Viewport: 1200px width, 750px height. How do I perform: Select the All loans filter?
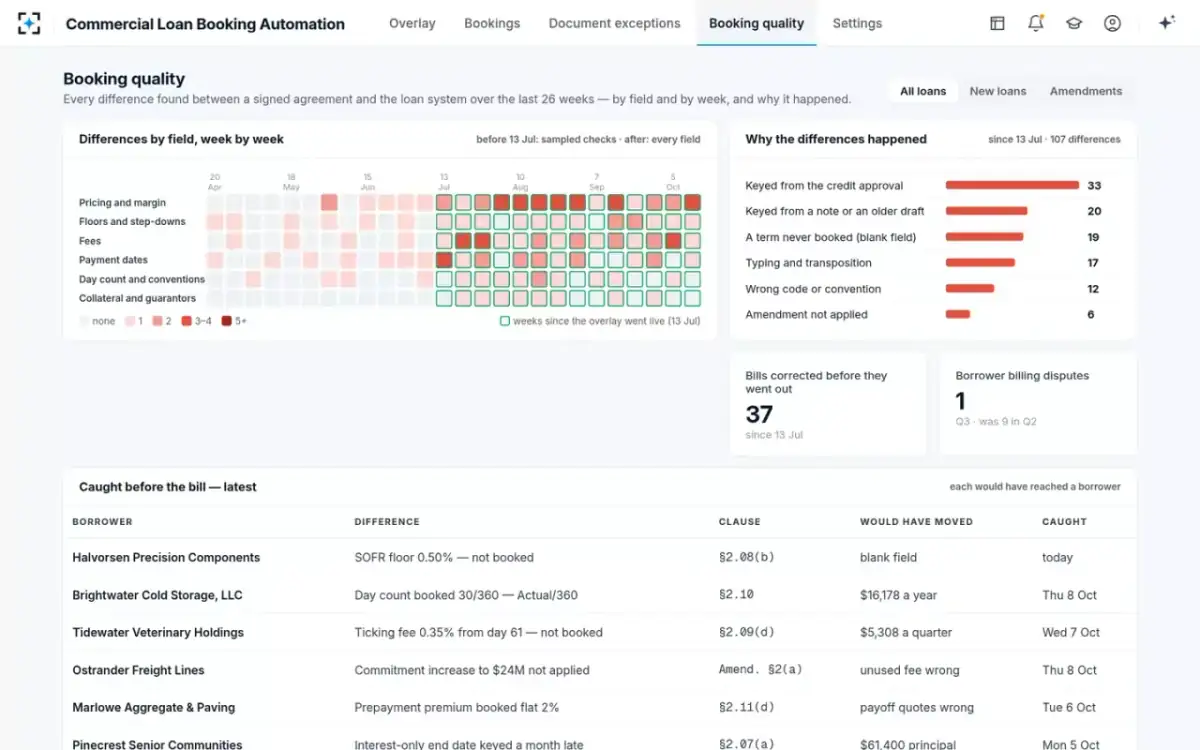923,91
